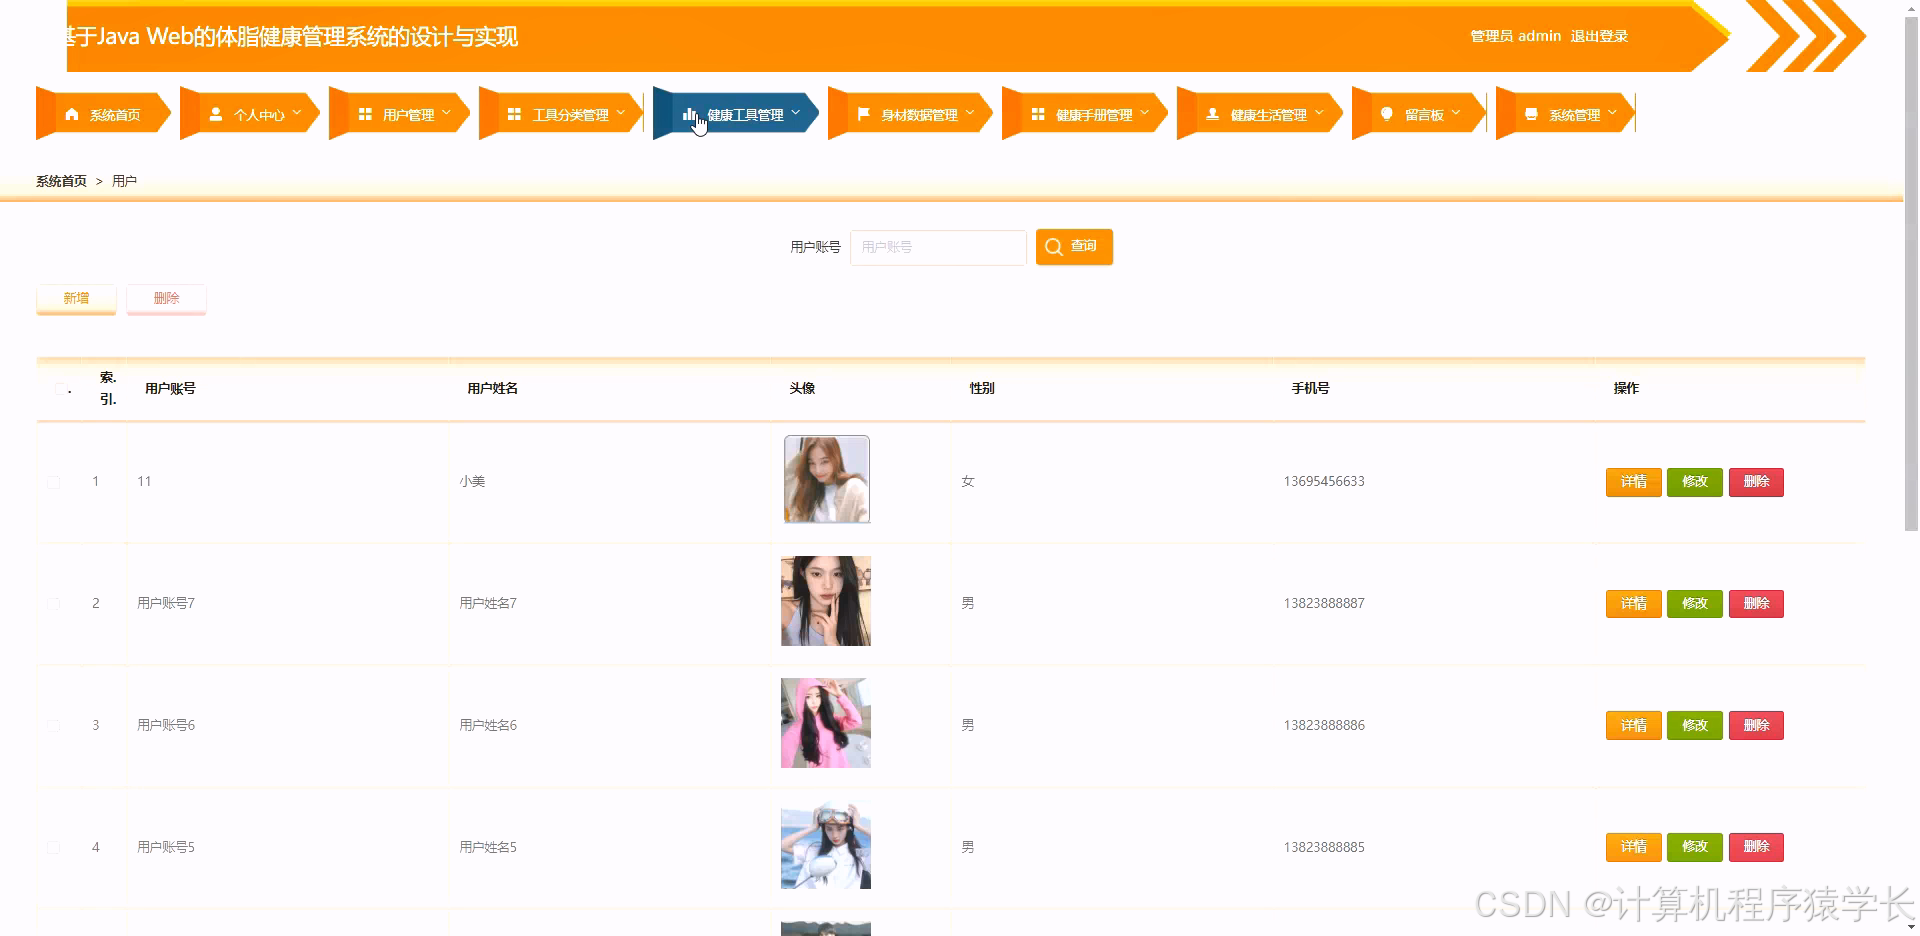Viewport: 1920px width, 936px height.
Task: Click the lightbulb icon of 留言板
Action: [1386, 114]
